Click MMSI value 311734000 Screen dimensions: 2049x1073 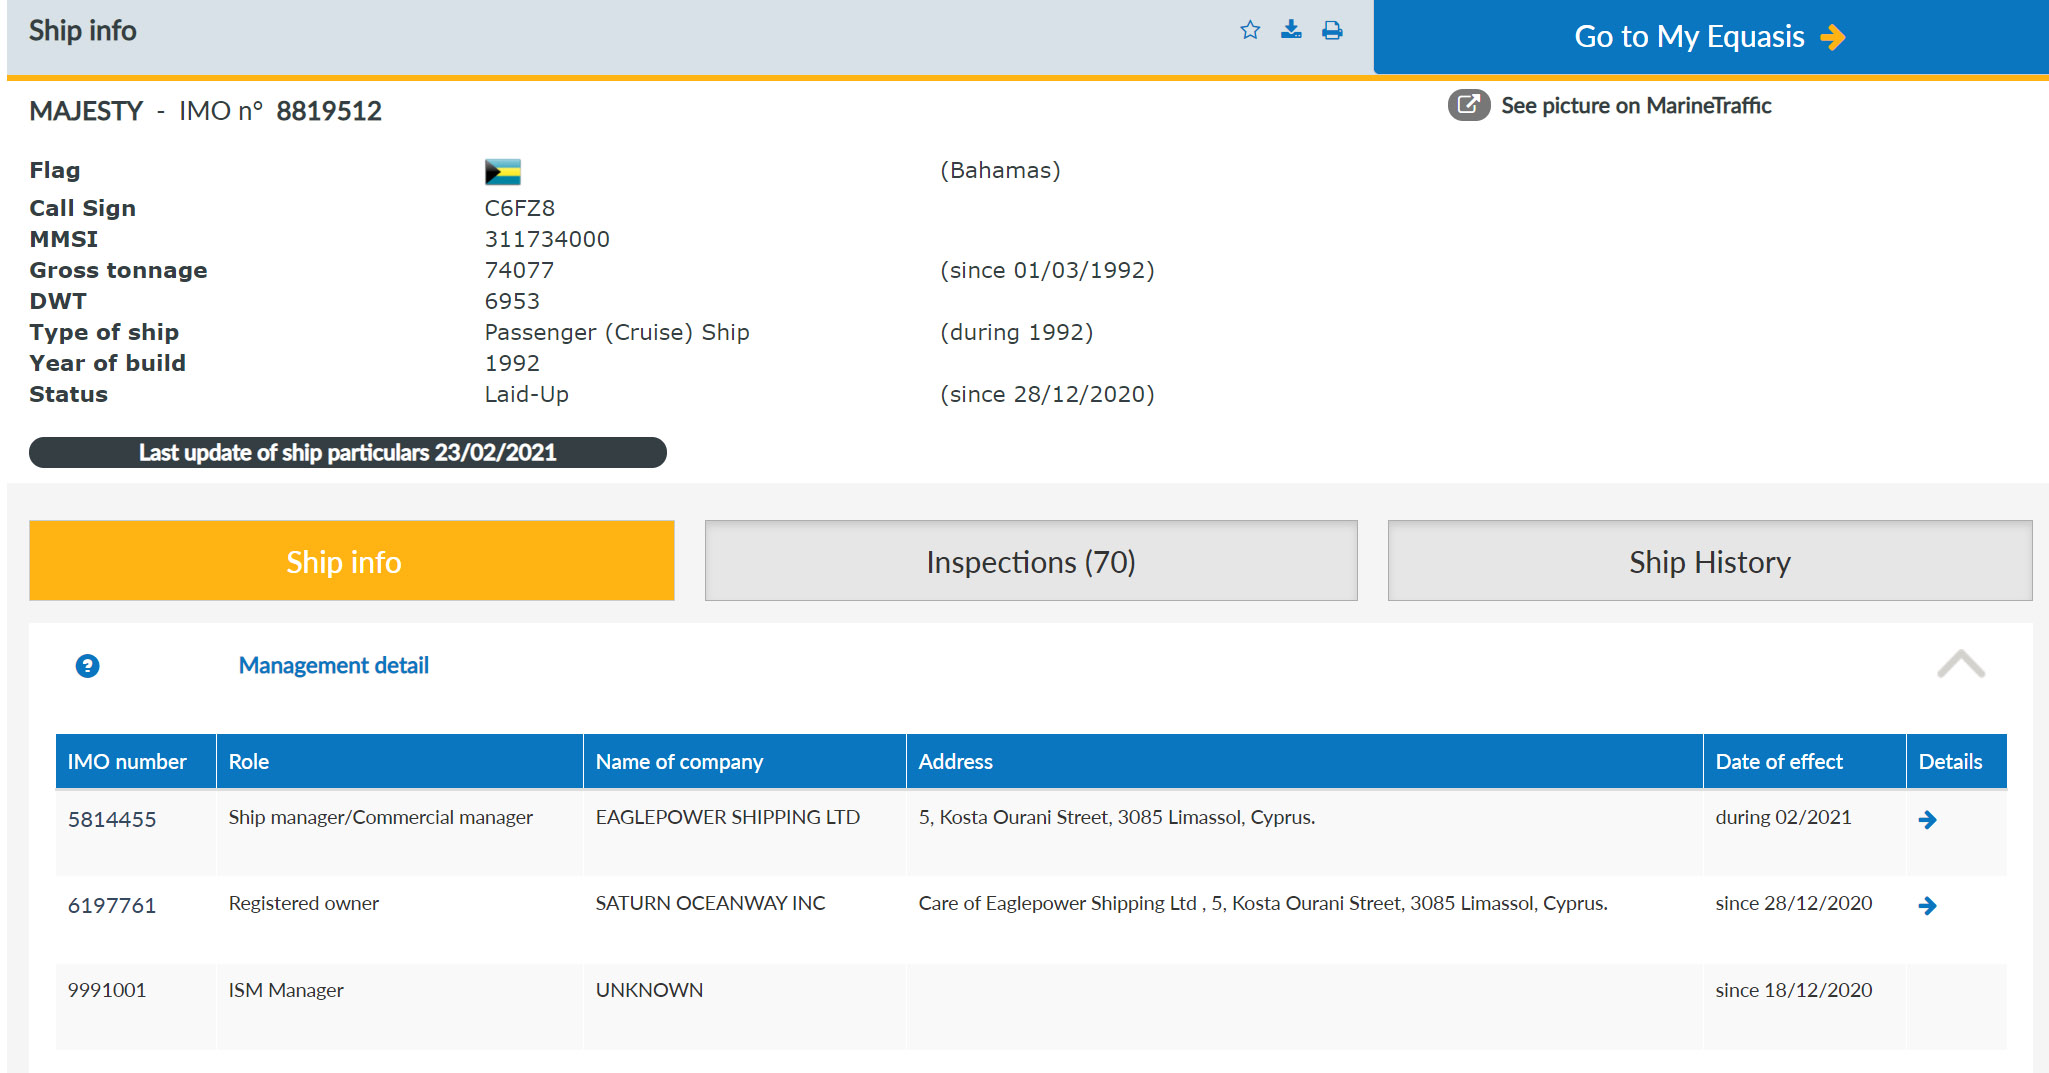pyautogui.click(x=547, y=239)
